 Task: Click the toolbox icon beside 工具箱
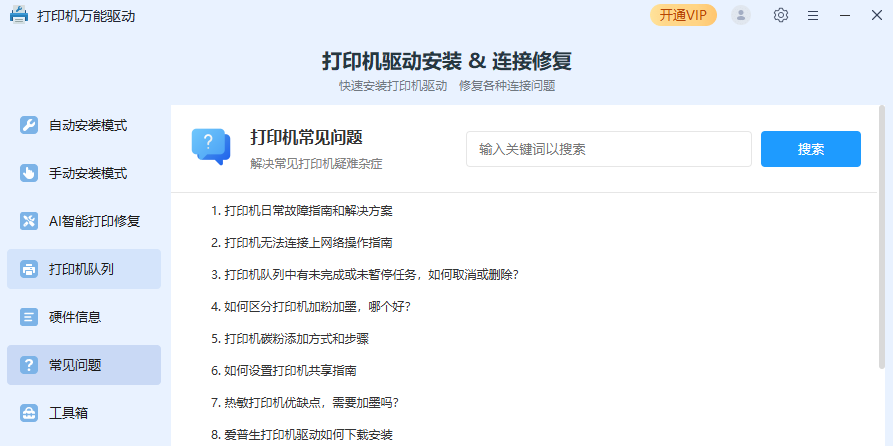point(29,412)
